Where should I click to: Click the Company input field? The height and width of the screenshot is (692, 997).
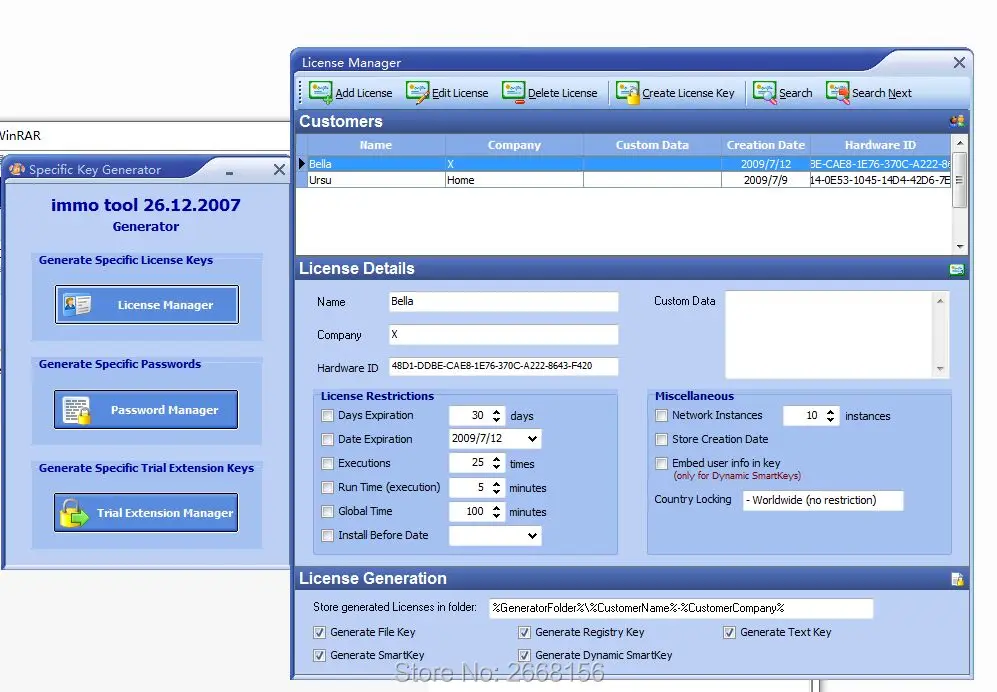click(504, 335)
